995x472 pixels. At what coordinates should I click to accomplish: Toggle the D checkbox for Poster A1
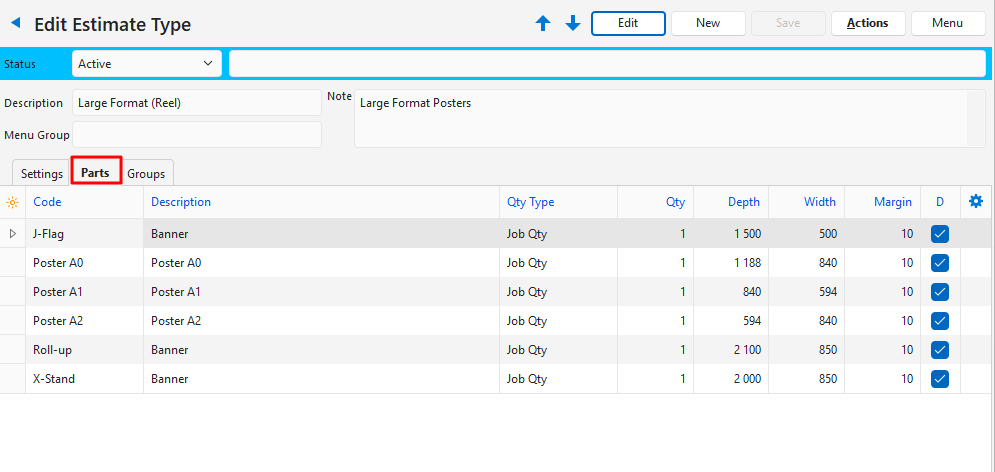coord(940,292)
